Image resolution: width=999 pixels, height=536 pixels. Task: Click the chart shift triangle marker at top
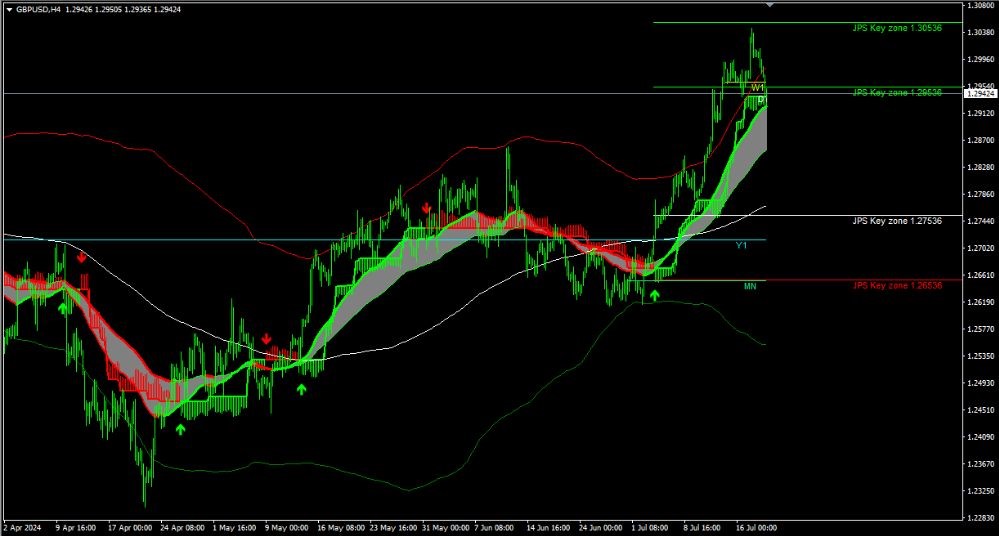tap(770, 4)
